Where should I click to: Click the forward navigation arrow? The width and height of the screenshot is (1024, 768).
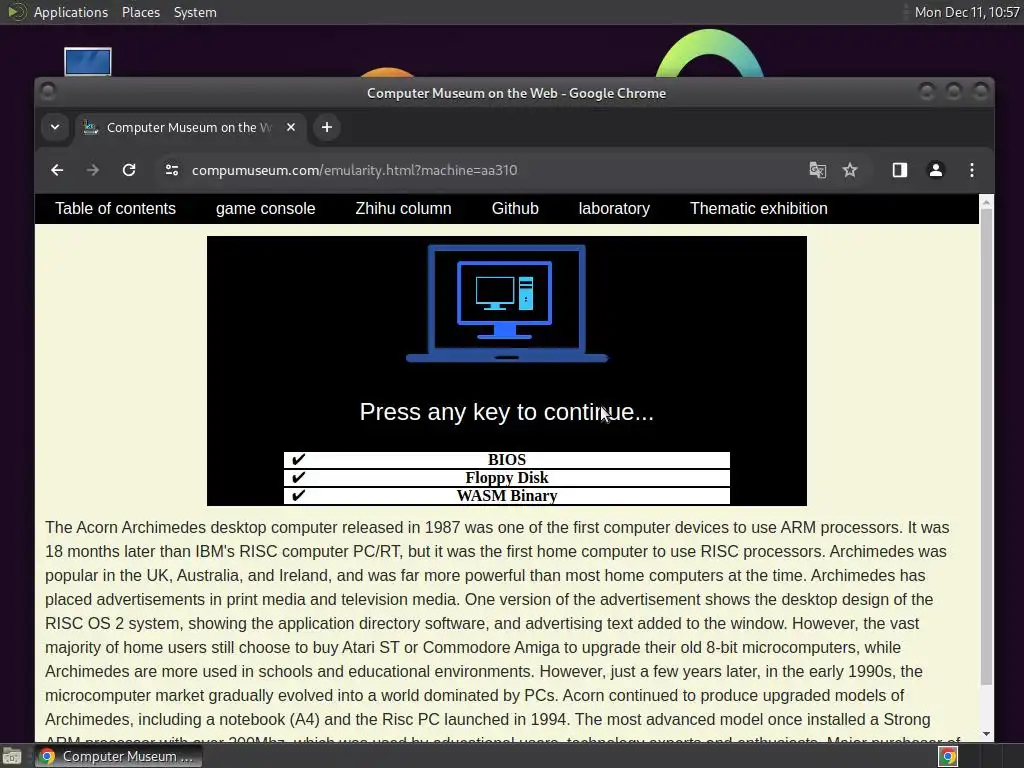(x=93, y=170)
